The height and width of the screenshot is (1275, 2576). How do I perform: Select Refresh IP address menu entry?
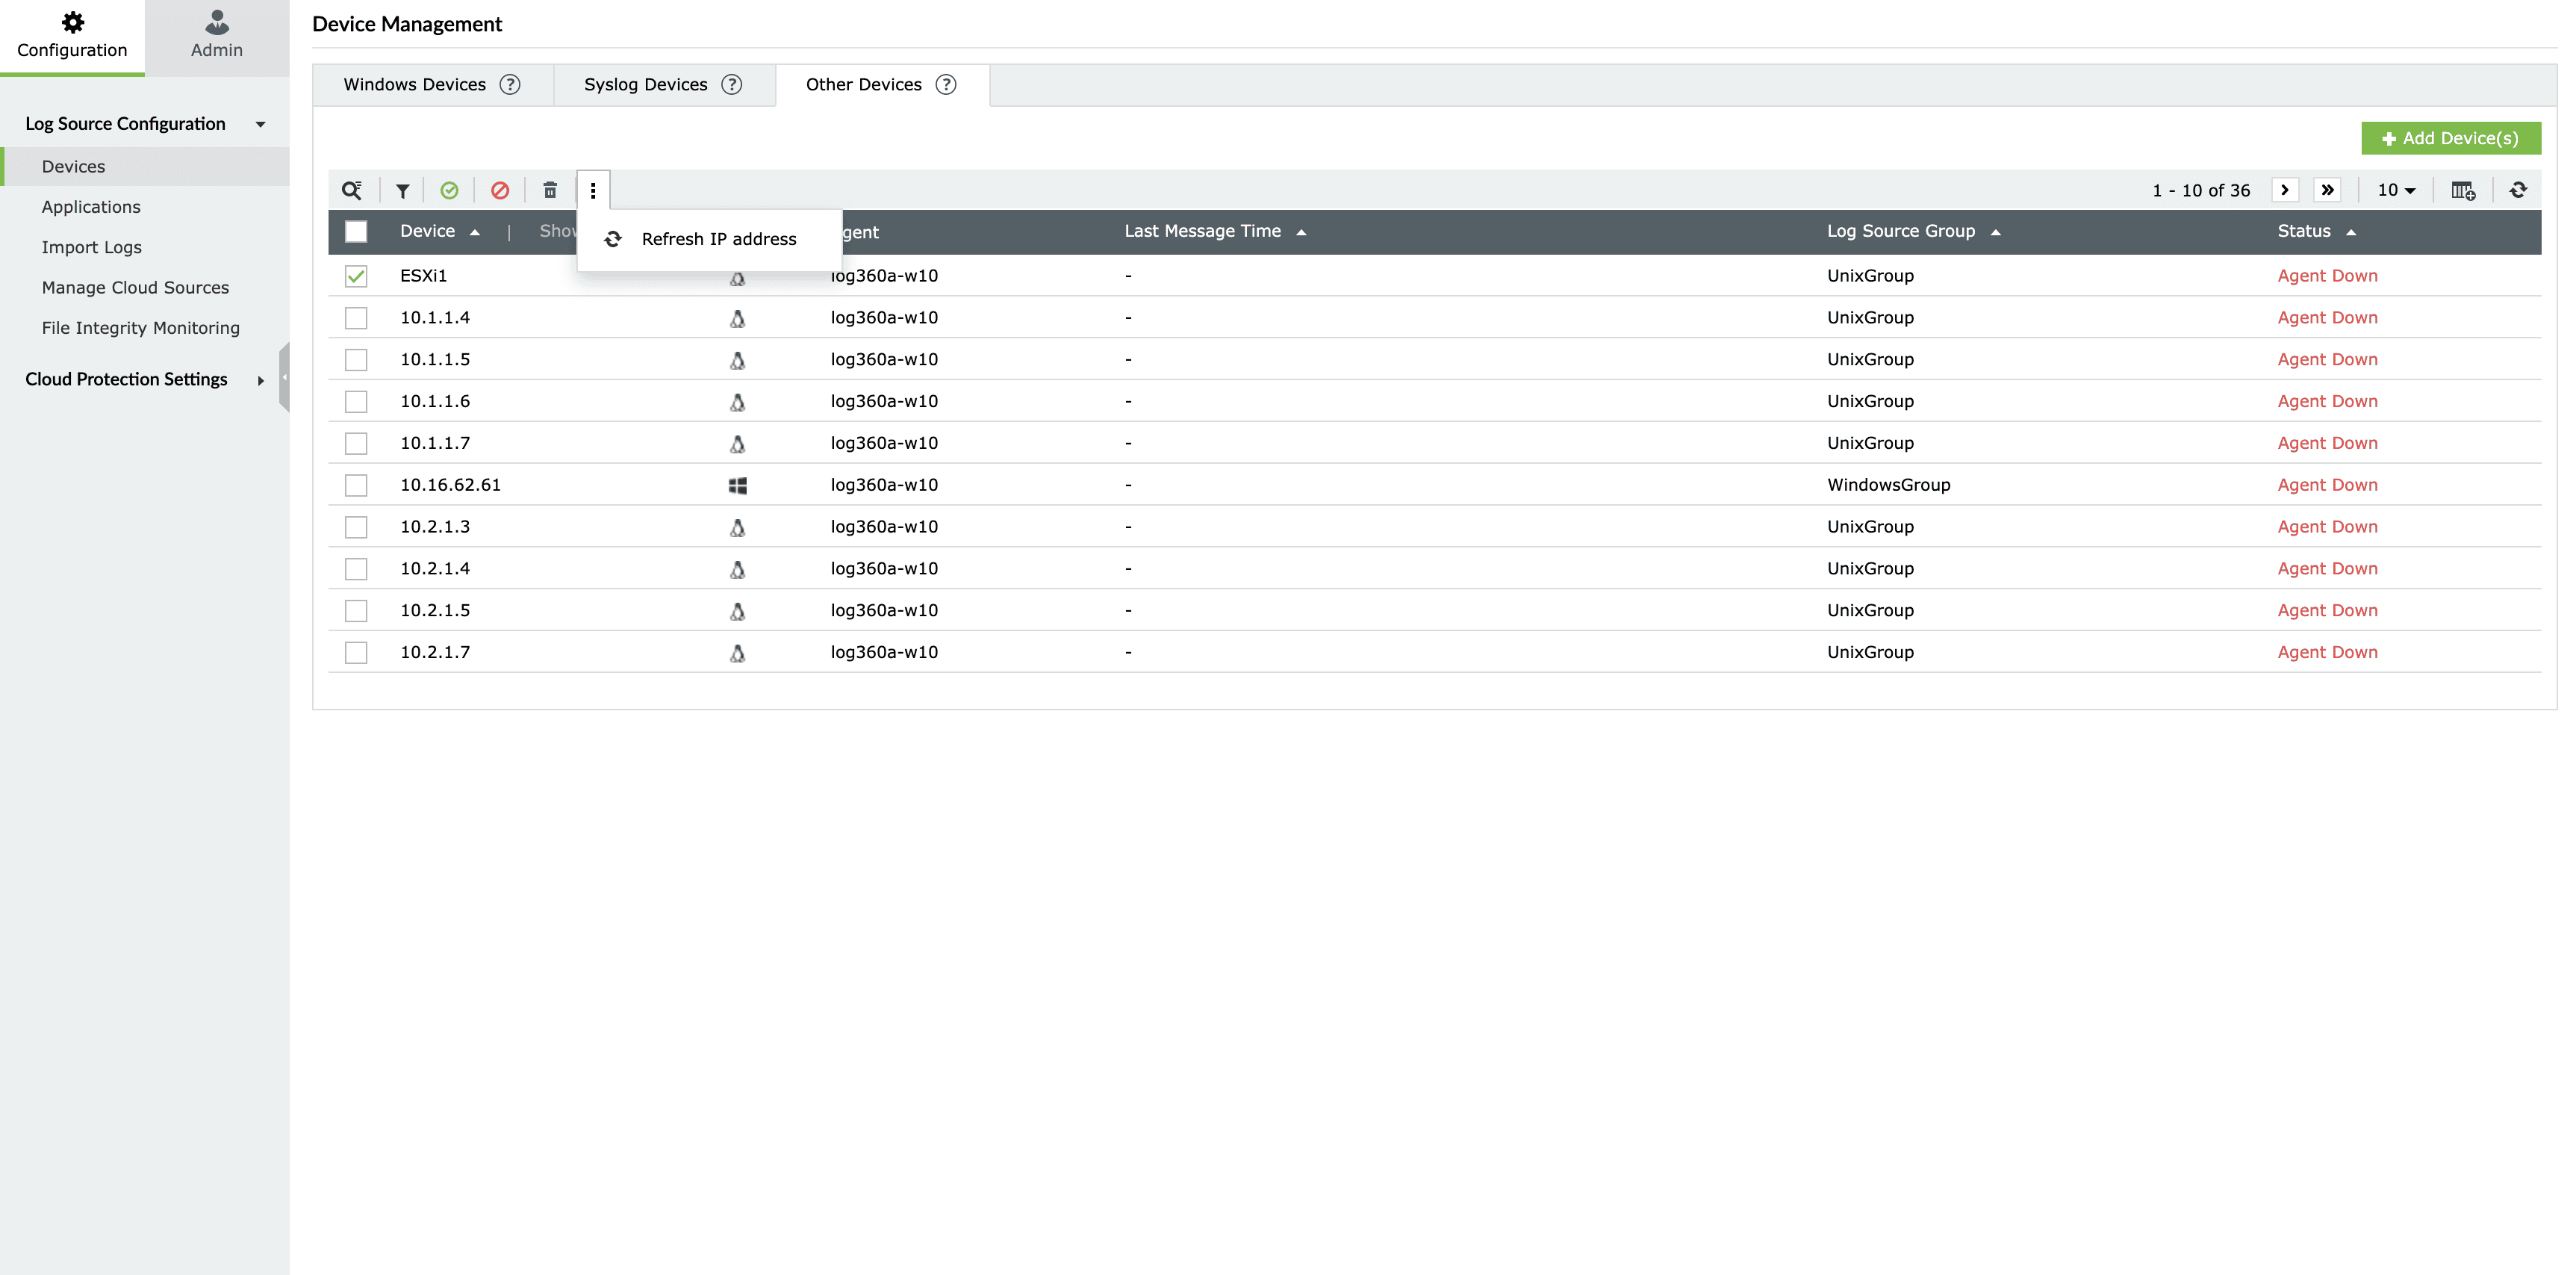(x=718, y=239)
